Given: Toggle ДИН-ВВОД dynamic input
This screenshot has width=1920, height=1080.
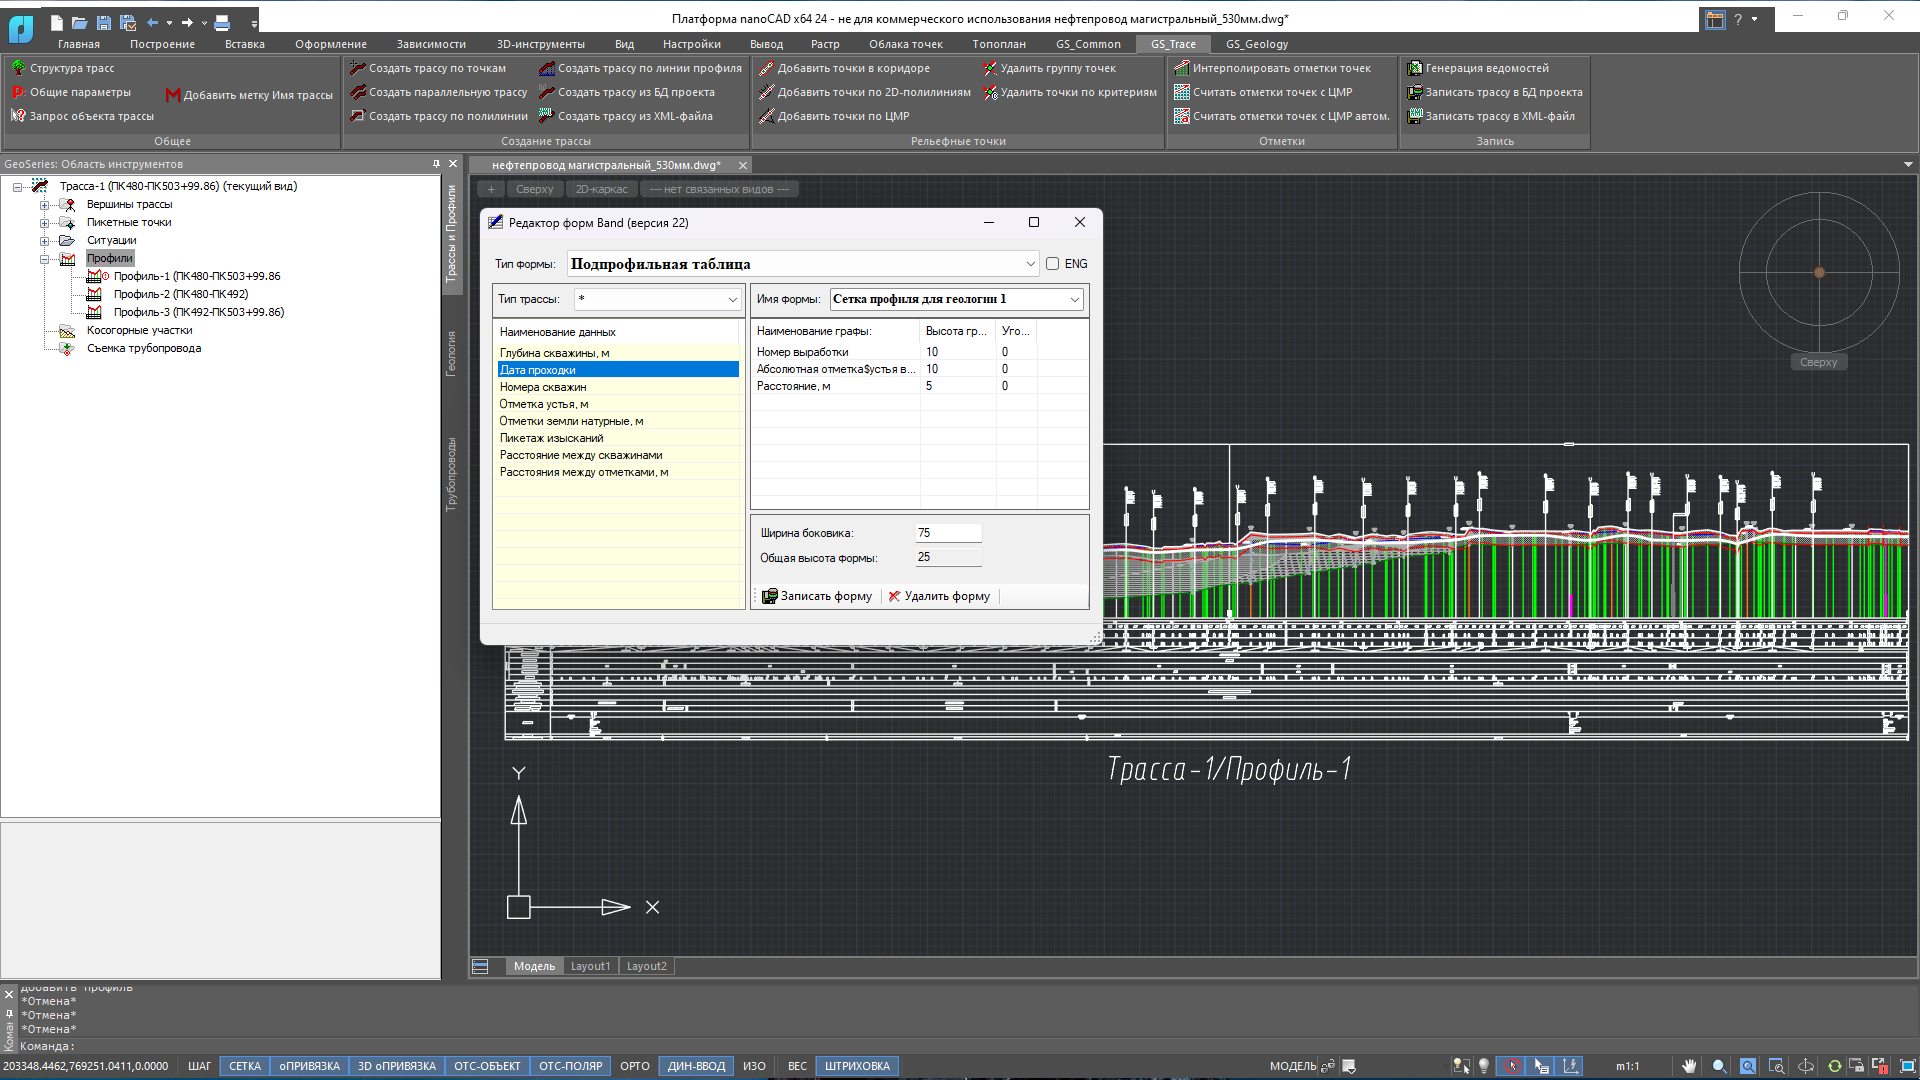Looking at the screenshot, I should pyautogui.click(x=697, y=1066).
